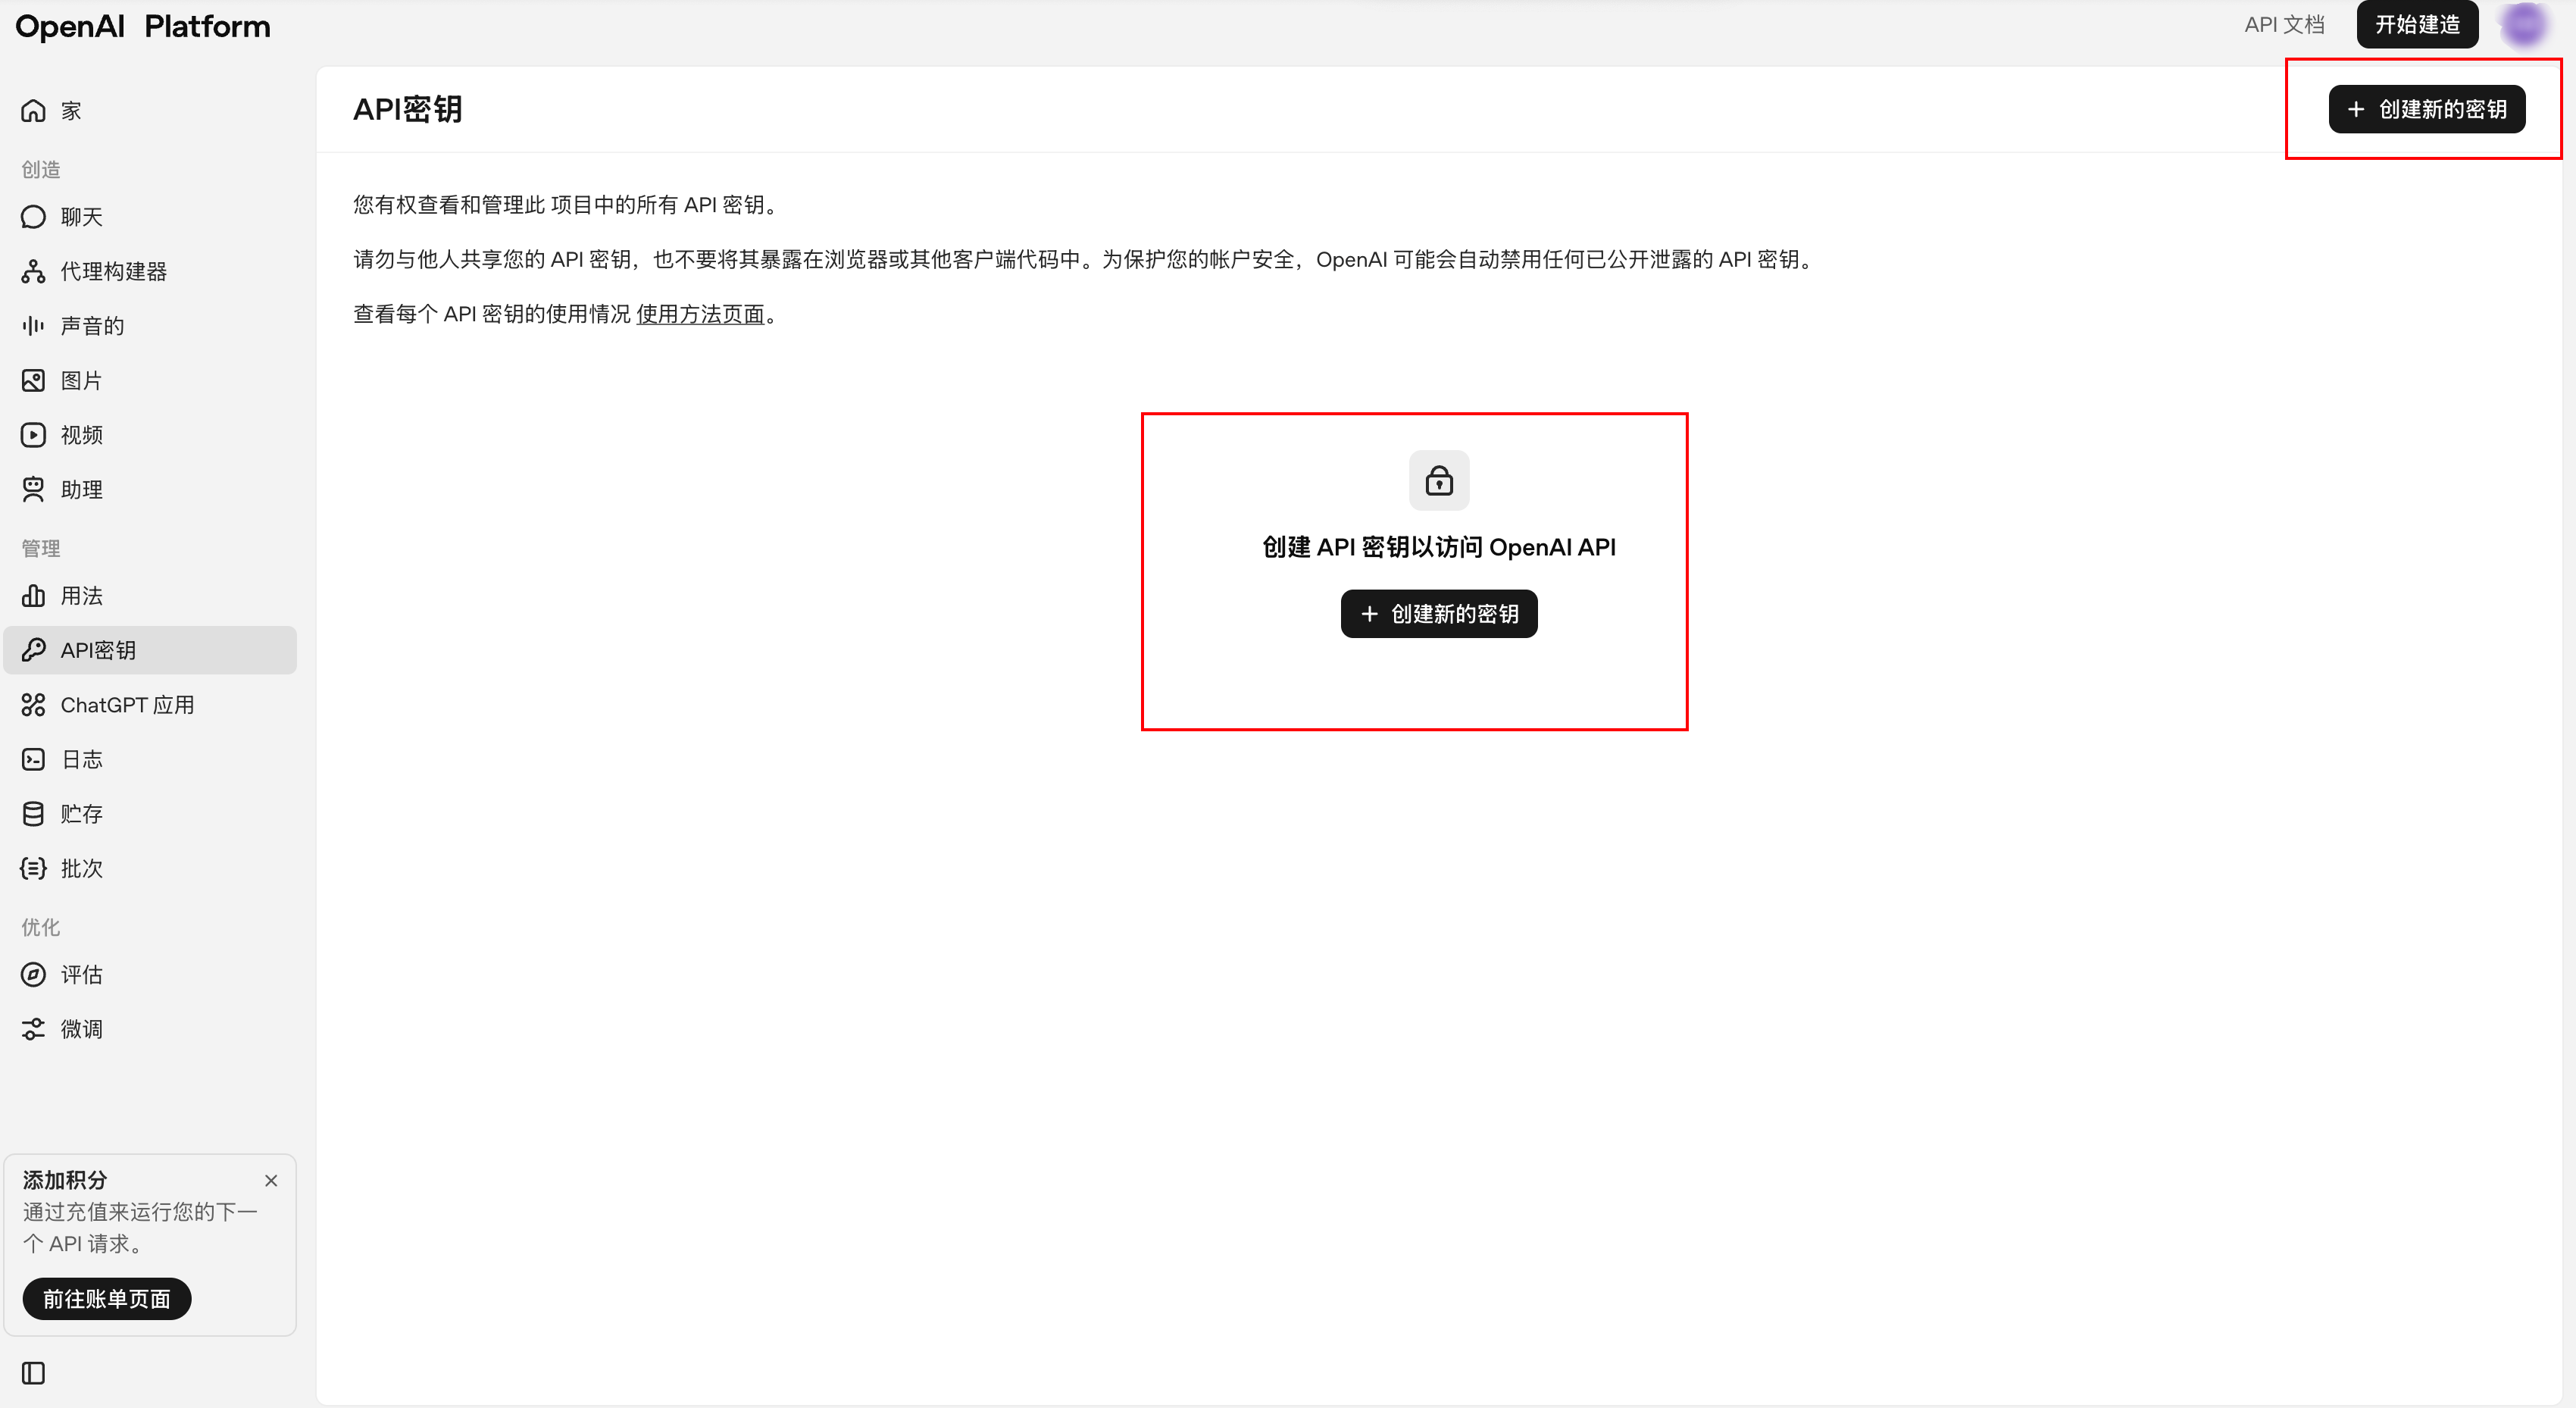Select the audio (声音的) waveform icon

(33, 326)
